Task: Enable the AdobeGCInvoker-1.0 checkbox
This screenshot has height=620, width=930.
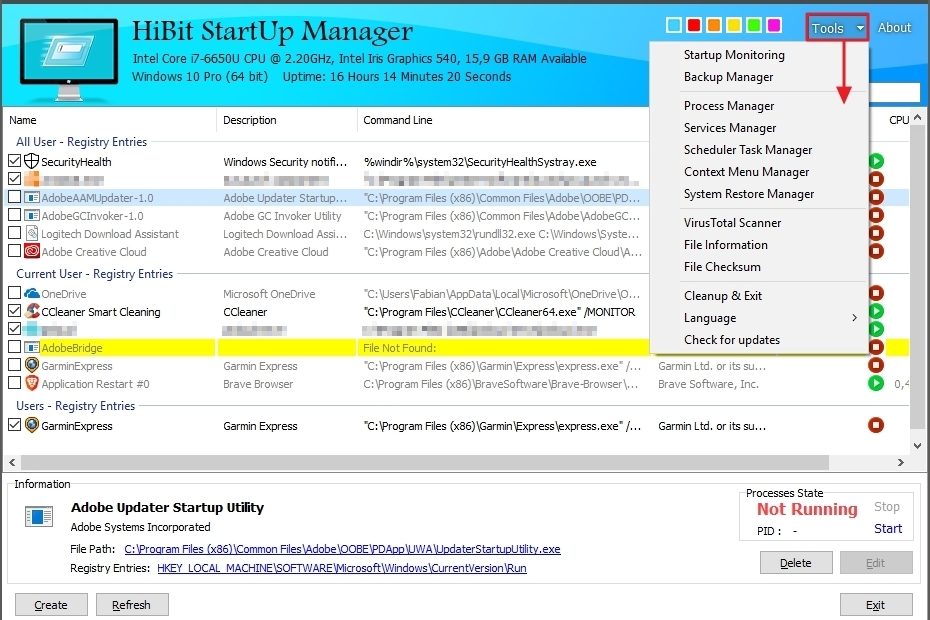Action: [x=14, y=215]
